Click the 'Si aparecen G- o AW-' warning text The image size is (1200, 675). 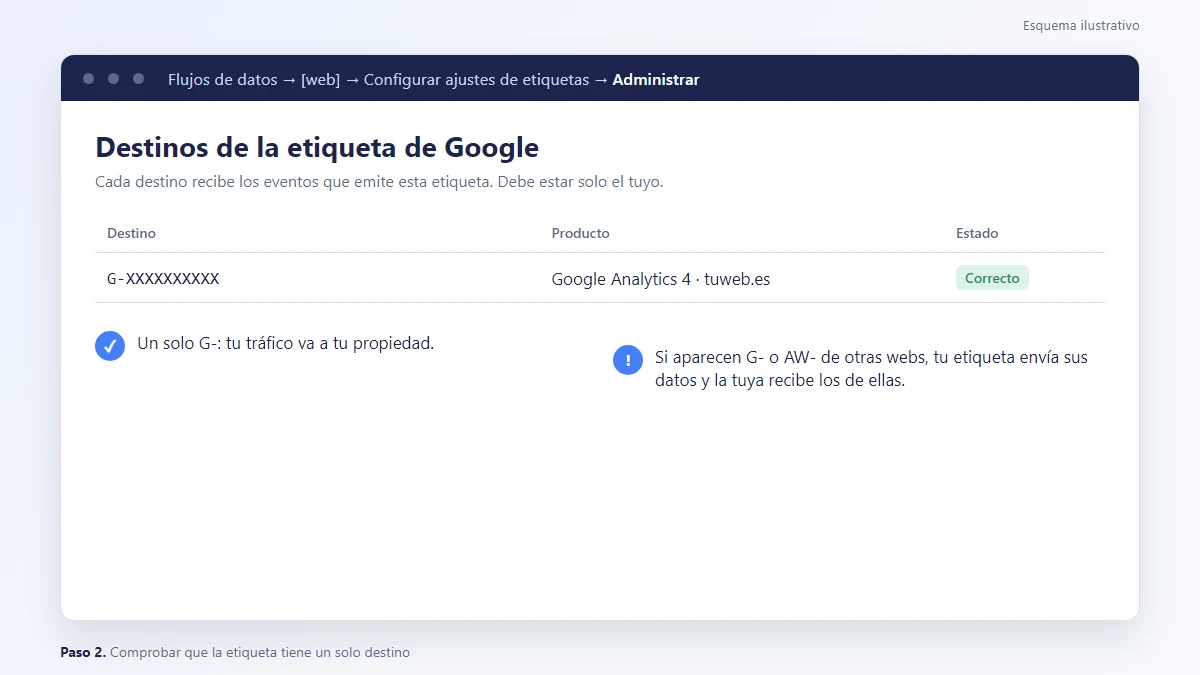click(x=871, y=369)
